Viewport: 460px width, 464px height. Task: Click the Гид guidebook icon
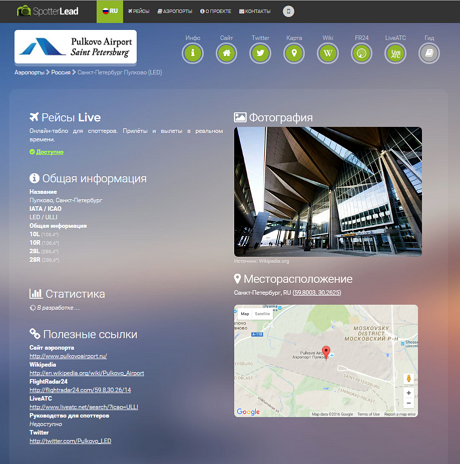(429, 53)
